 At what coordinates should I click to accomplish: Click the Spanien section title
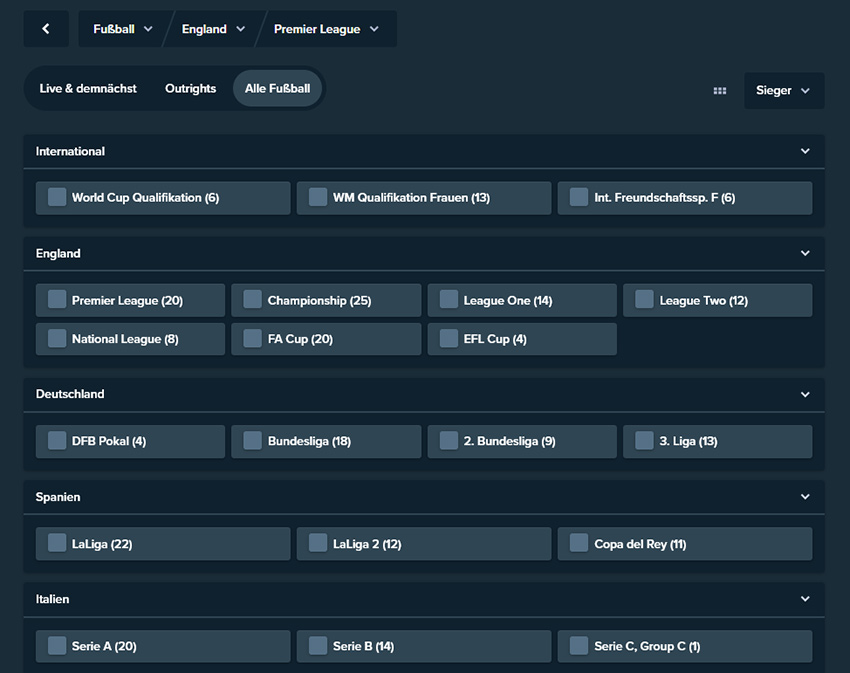pyautogui.click(x=58, y=497)
